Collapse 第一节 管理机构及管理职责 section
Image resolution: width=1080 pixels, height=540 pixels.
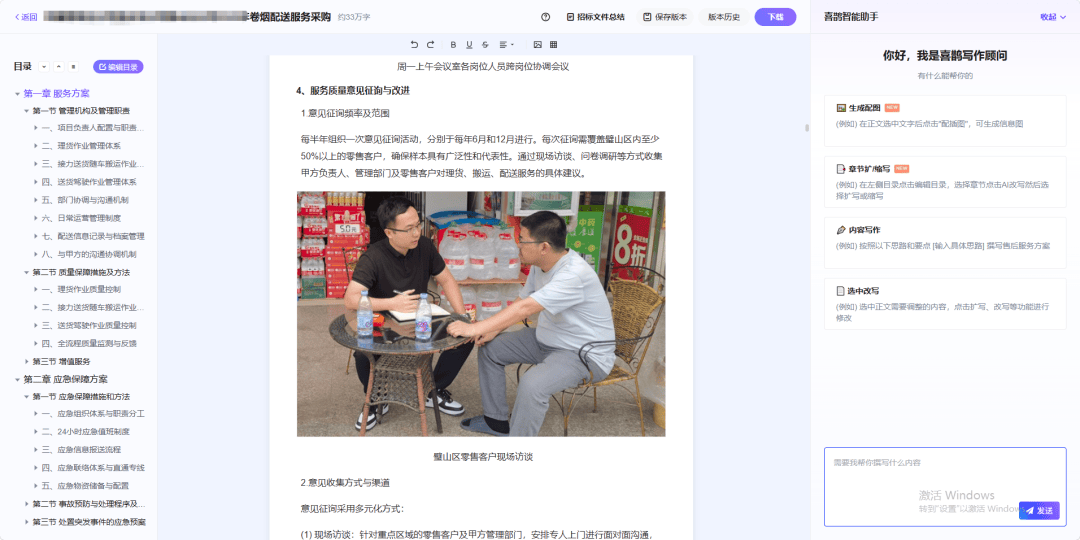[x=27, y=110]
